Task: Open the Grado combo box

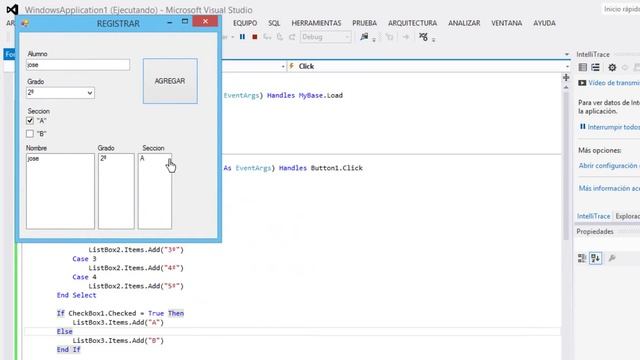Action: (x=60, y=93)
